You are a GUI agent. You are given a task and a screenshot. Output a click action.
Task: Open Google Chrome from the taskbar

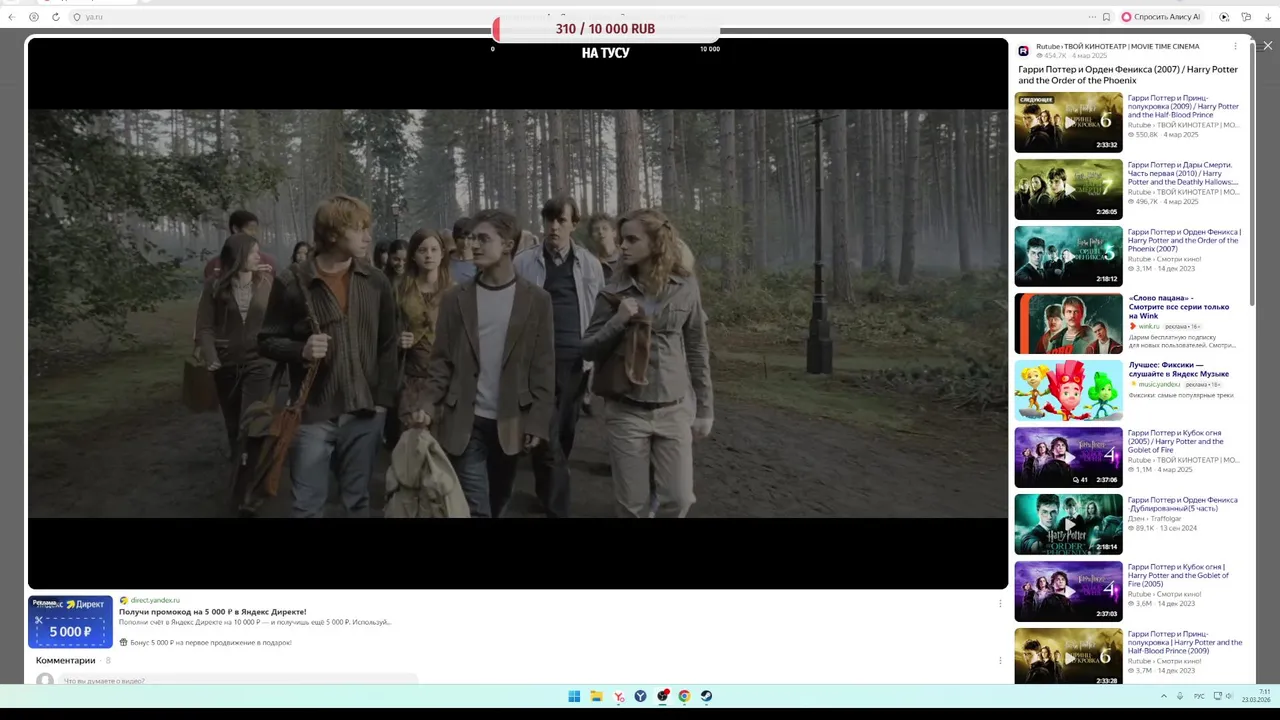click(x=684, y=696)
